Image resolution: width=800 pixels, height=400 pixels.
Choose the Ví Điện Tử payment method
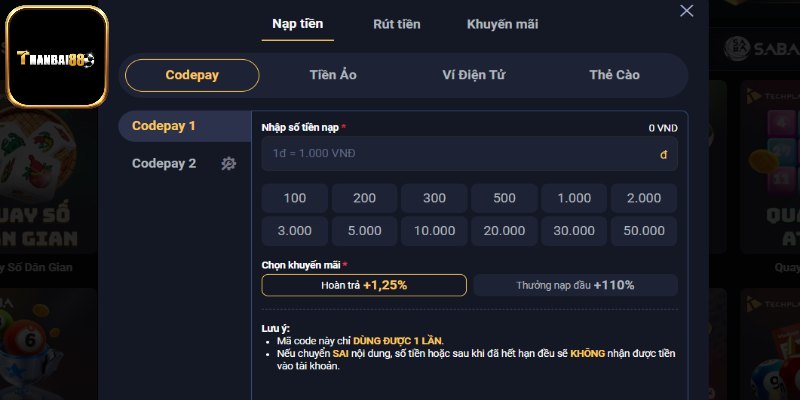click(x=474, y=75)
